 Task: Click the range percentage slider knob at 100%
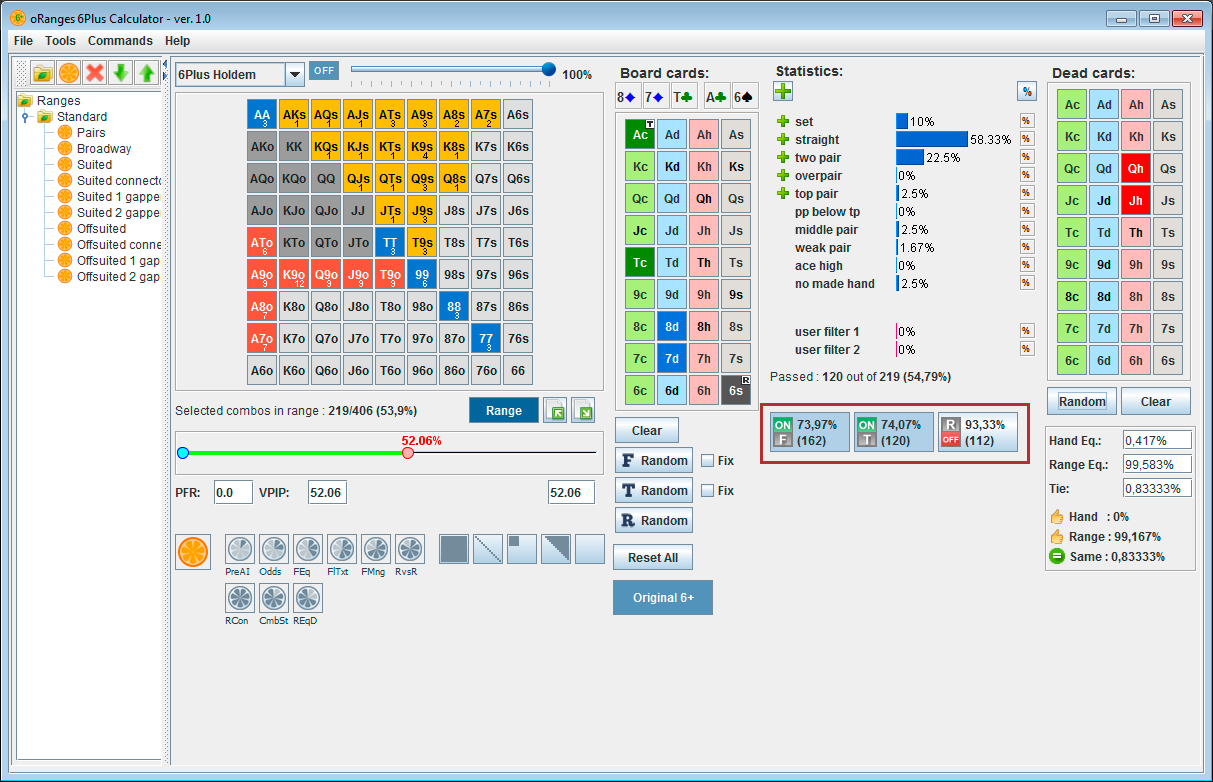click(x=548, y=69)
